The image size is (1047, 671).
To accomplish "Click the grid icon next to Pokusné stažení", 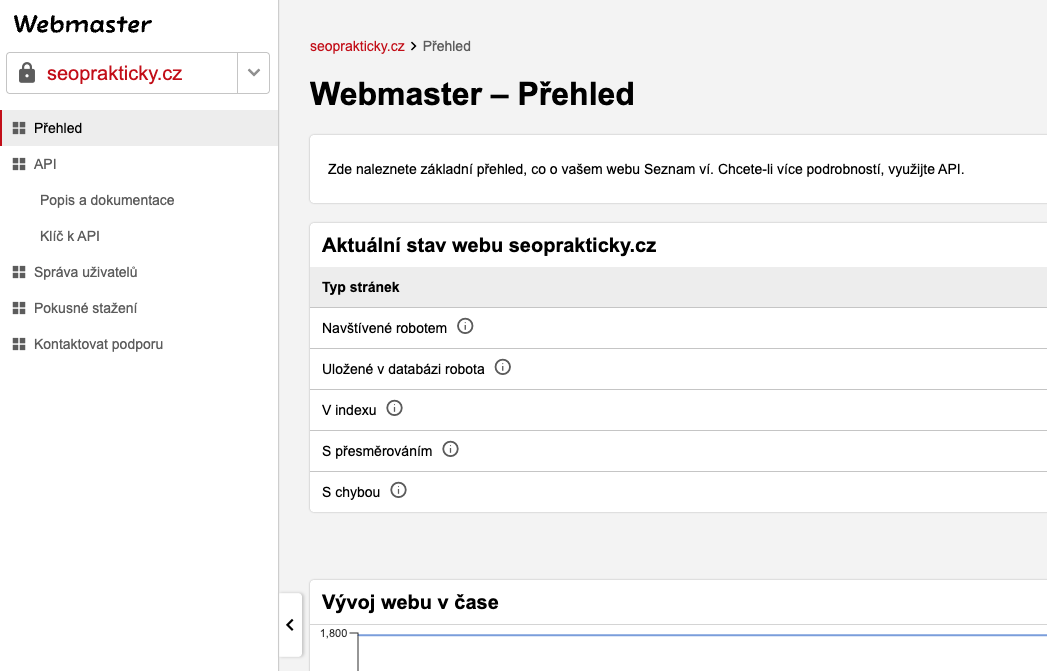I will pyautogui.click(x=19, y=308).
